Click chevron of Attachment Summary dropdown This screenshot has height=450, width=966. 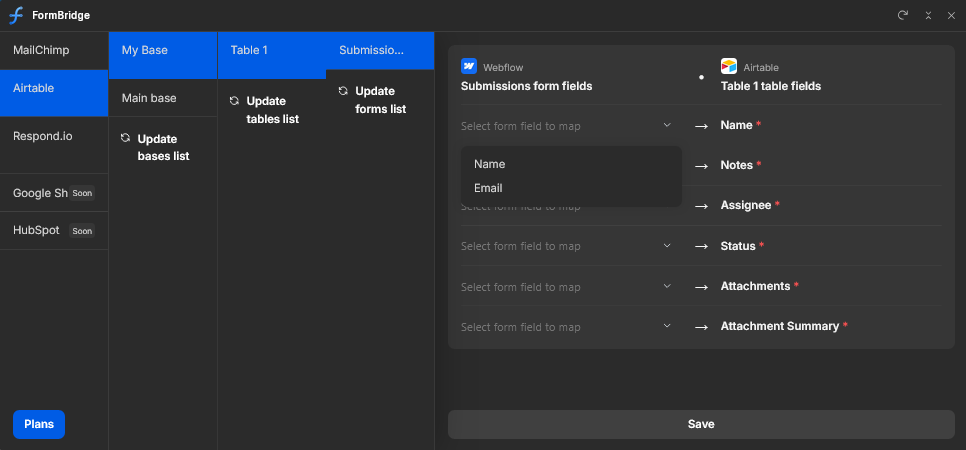[x=667, y=326]
